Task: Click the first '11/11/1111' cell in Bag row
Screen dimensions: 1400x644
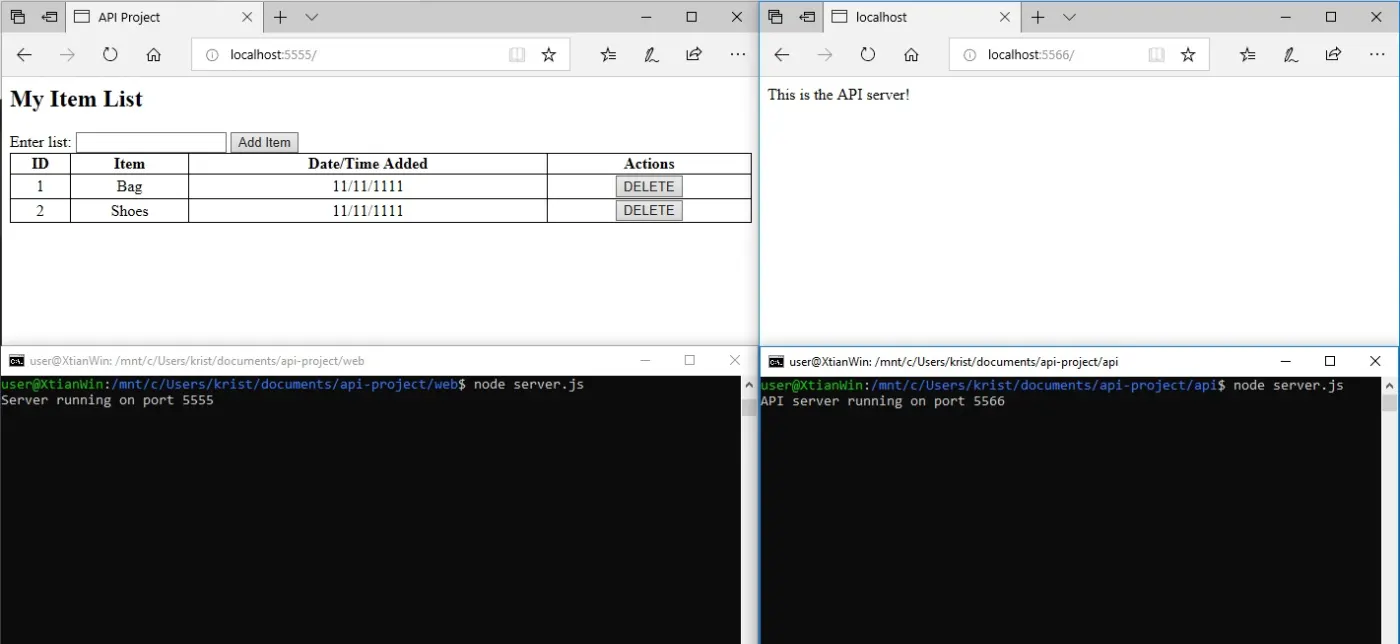Action: 368,186
